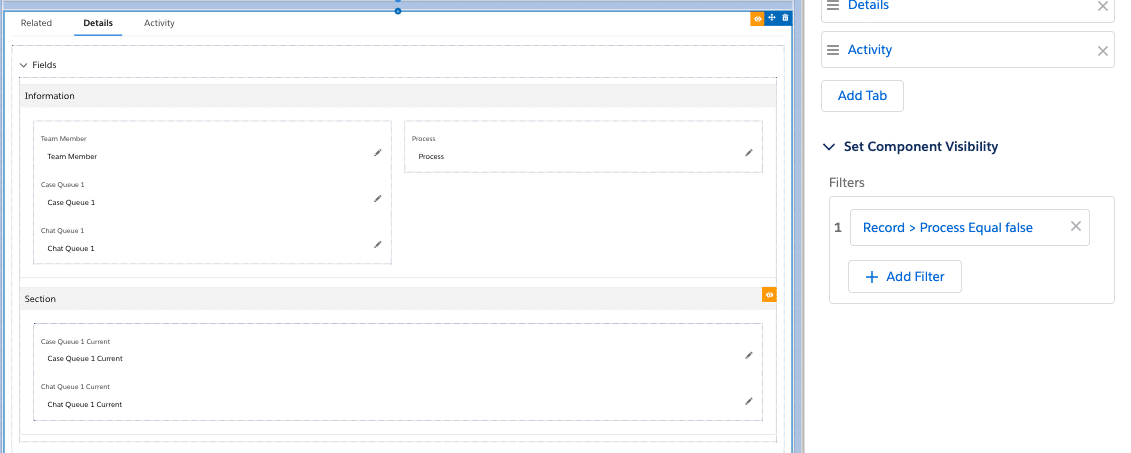
Task: Switch to the Related tab
Action: tap(36, 23)
